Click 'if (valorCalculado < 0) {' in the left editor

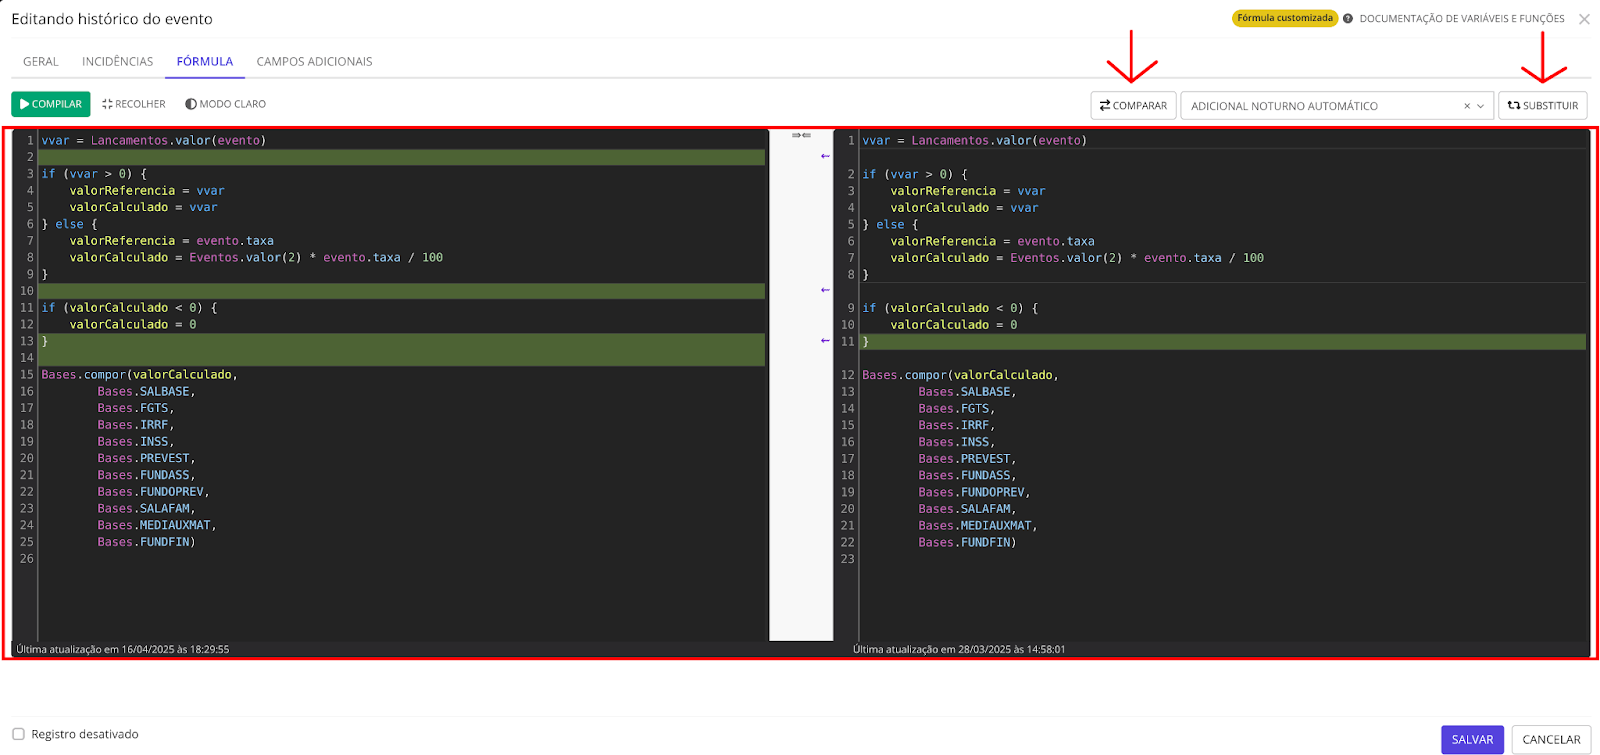tap(129, 308)
